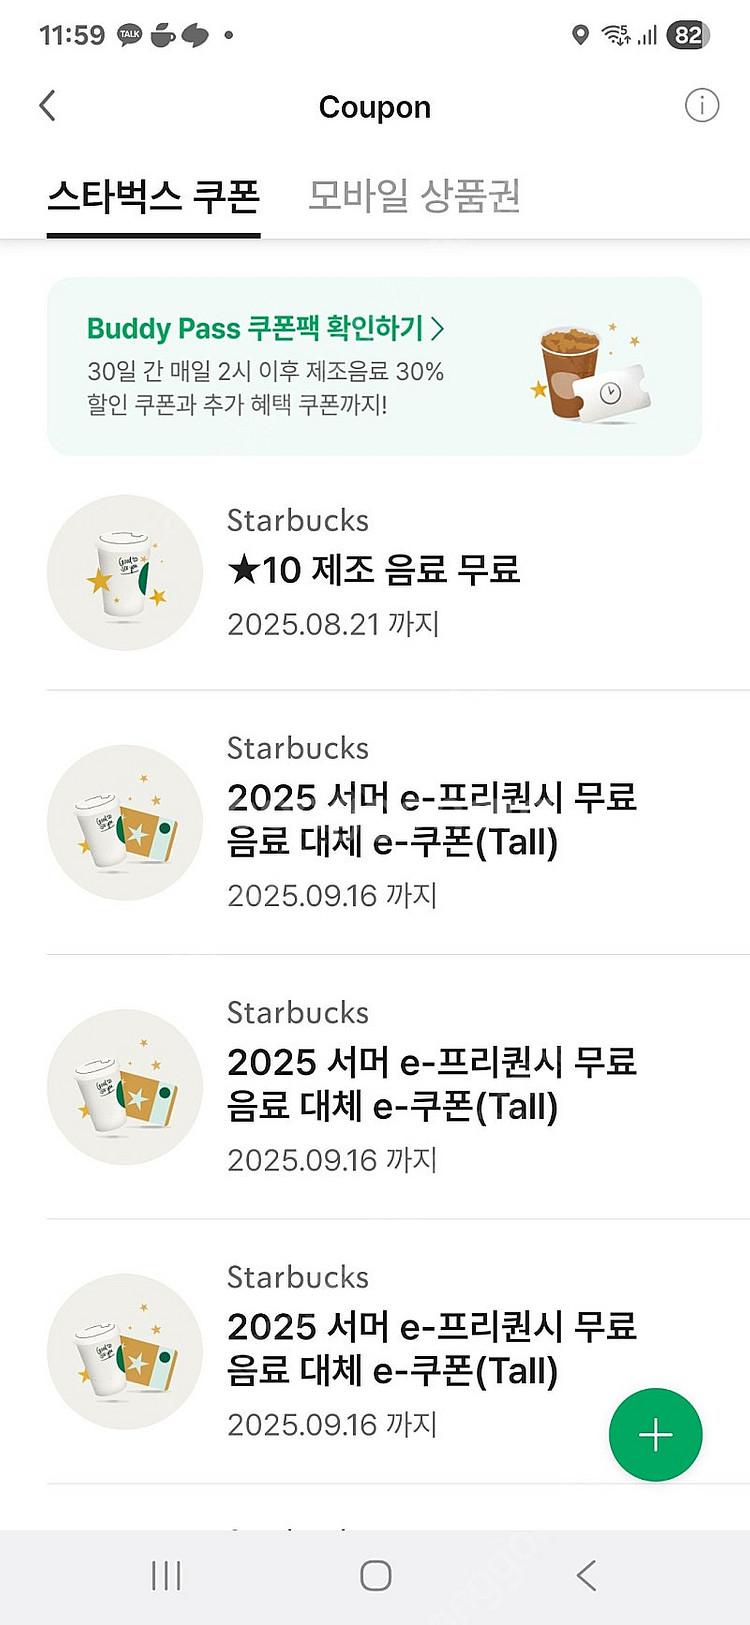Tap the first summer e-frequency coupon thumbnail
750x1625 pixels.
[125, 822]
